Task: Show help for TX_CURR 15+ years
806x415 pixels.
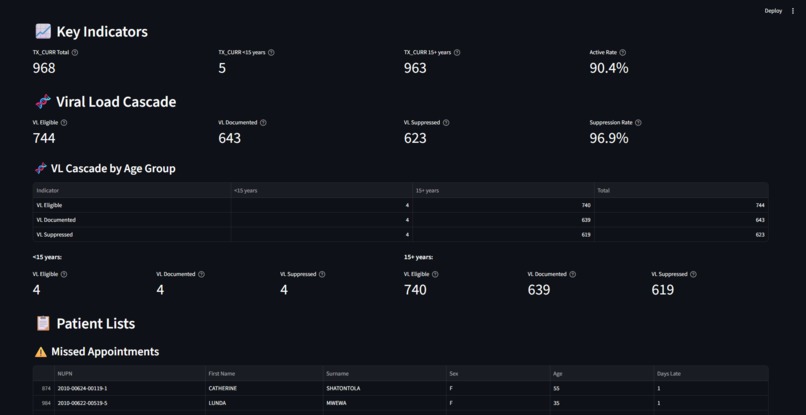Action: (x=457, y=52)
